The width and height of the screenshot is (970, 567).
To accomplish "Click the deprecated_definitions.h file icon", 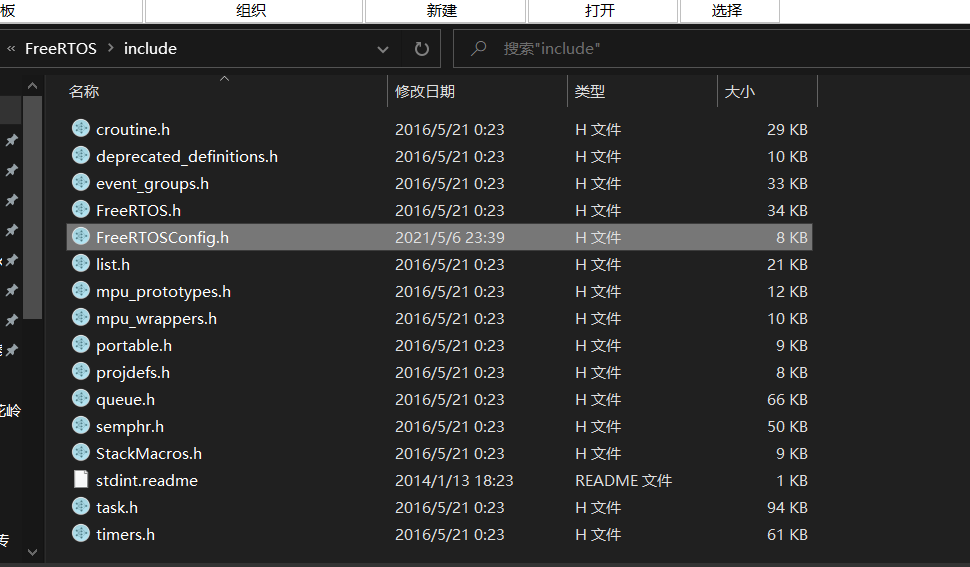I will 80,155.
